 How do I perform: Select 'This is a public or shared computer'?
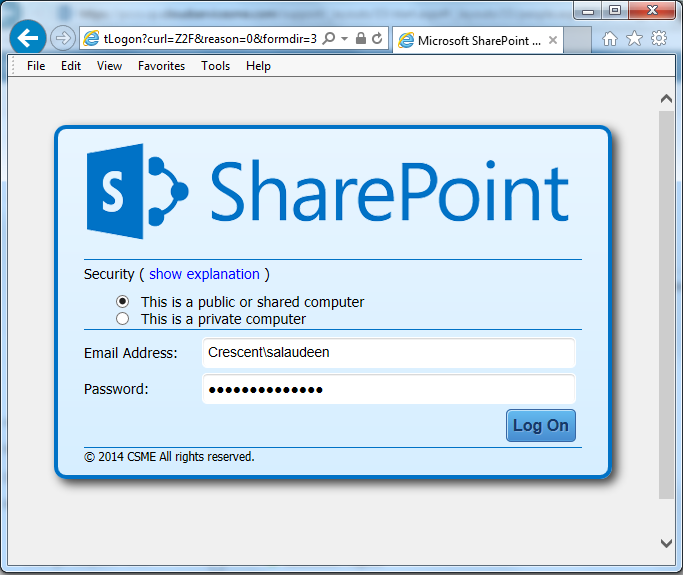(x=122, y=301)
